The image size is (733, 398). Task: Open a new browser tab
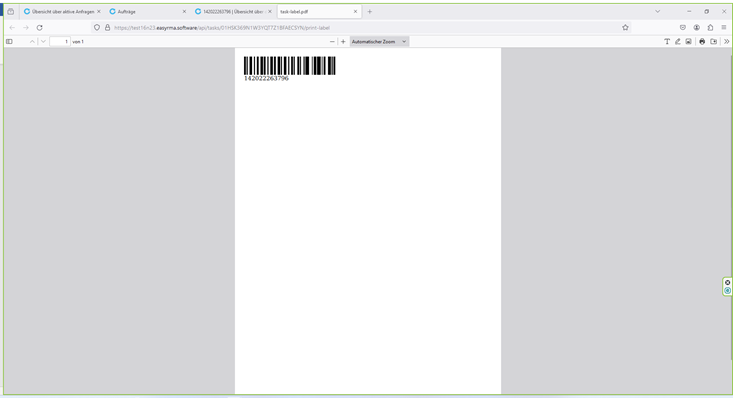[370, 11]
